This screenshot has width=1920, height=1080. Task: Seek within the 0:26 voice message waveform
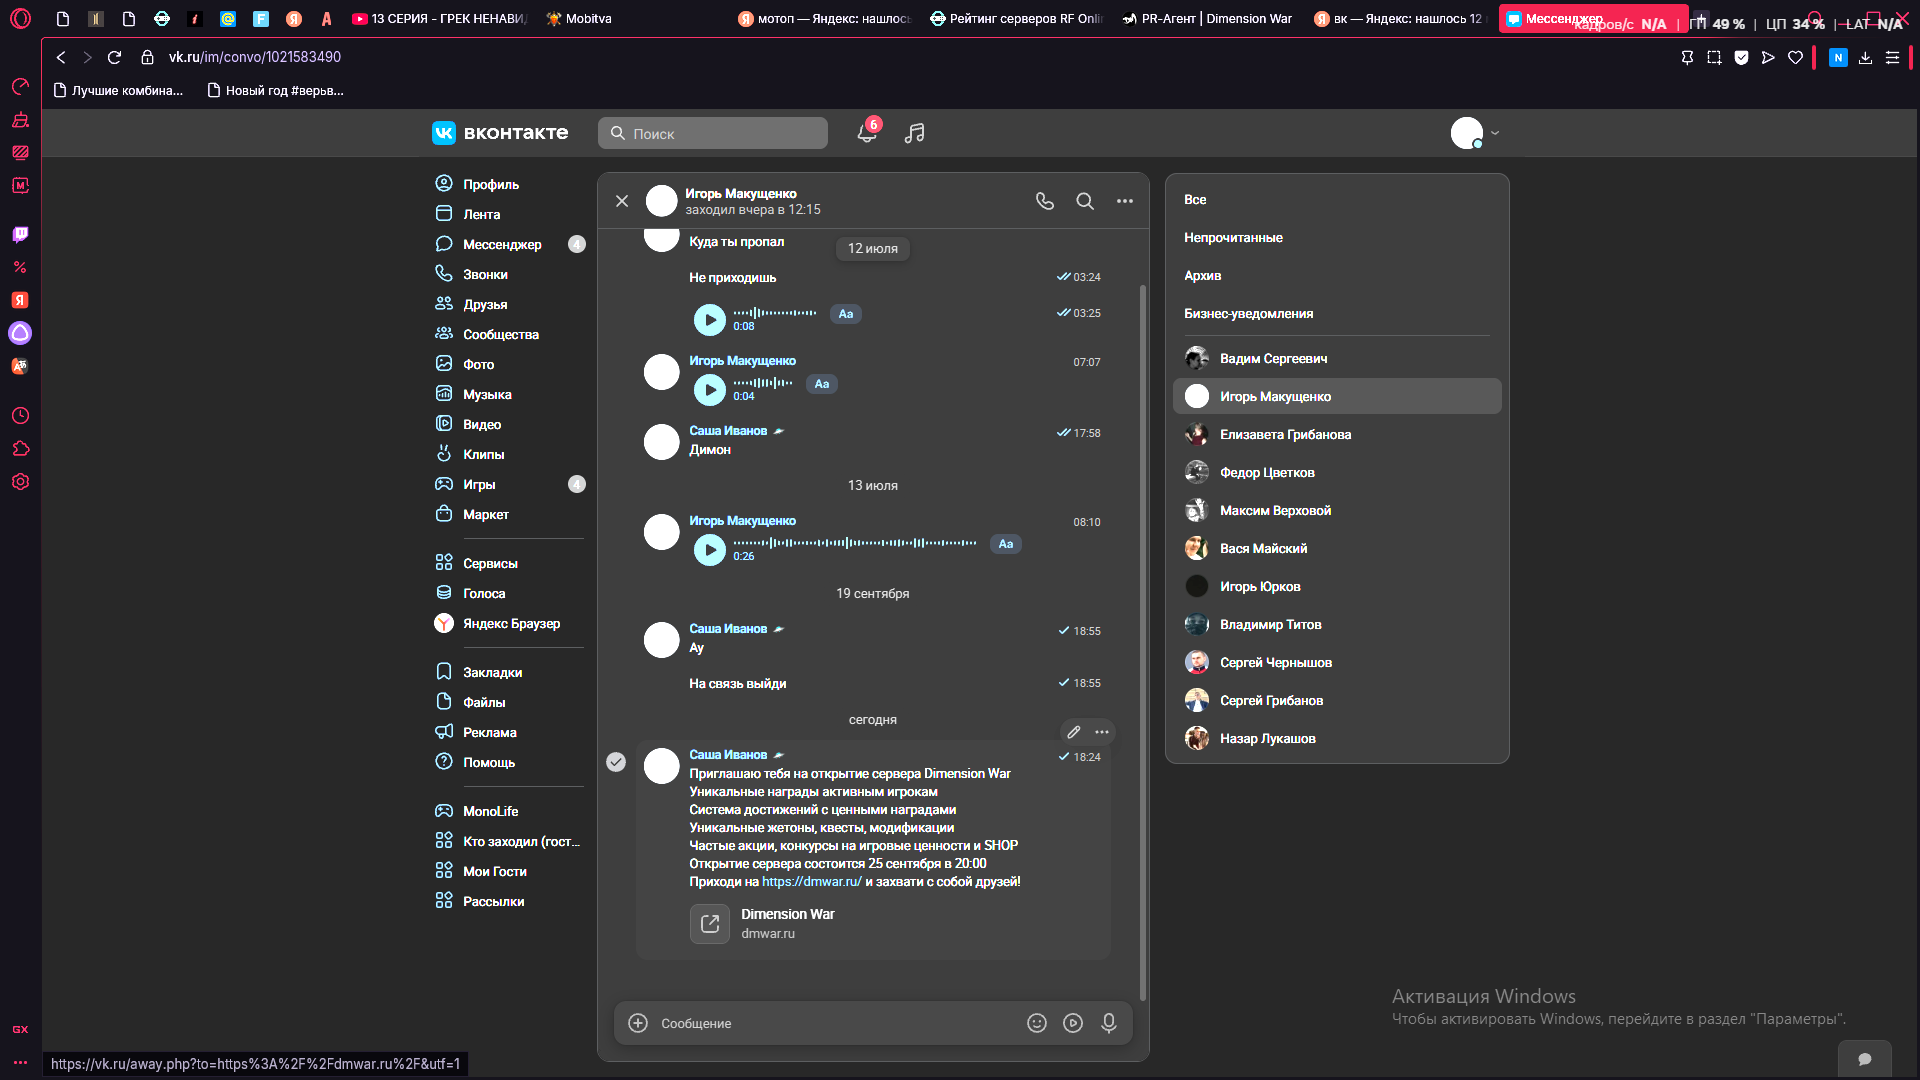(x=855, y=543)
